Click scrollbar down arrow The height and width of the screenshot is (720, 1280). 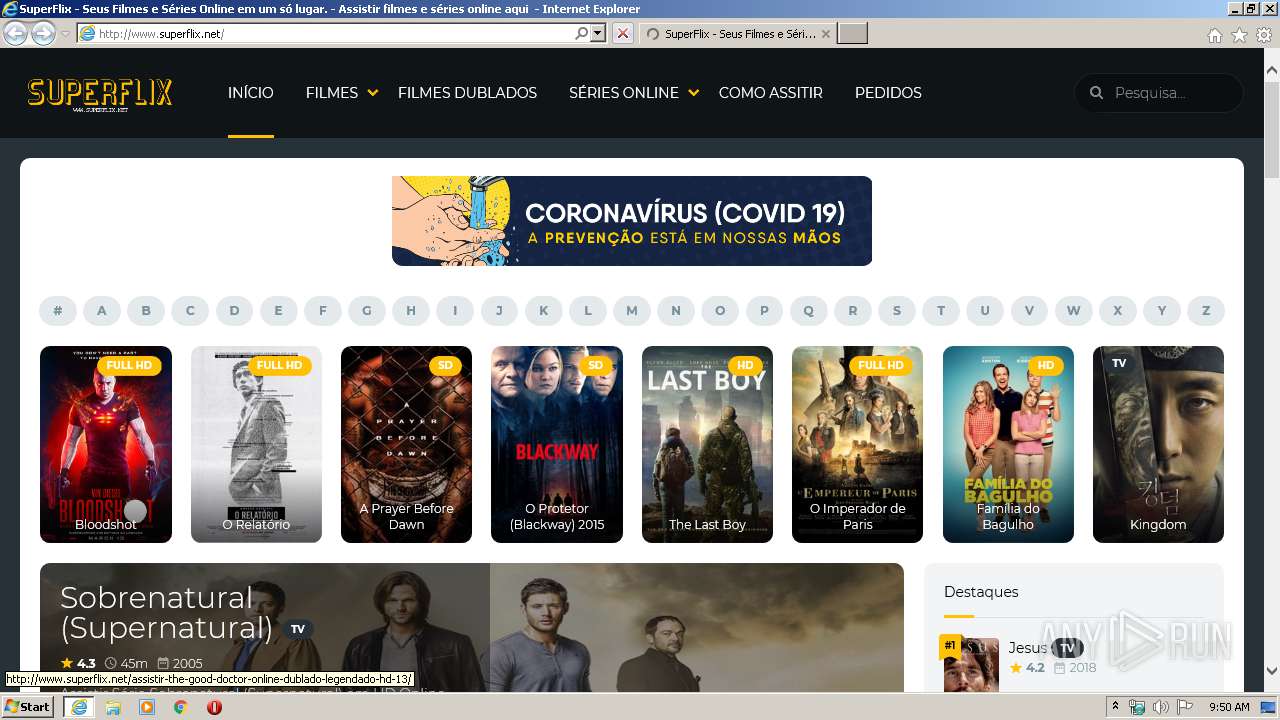pyautogui.click(x=1272, y=671)
